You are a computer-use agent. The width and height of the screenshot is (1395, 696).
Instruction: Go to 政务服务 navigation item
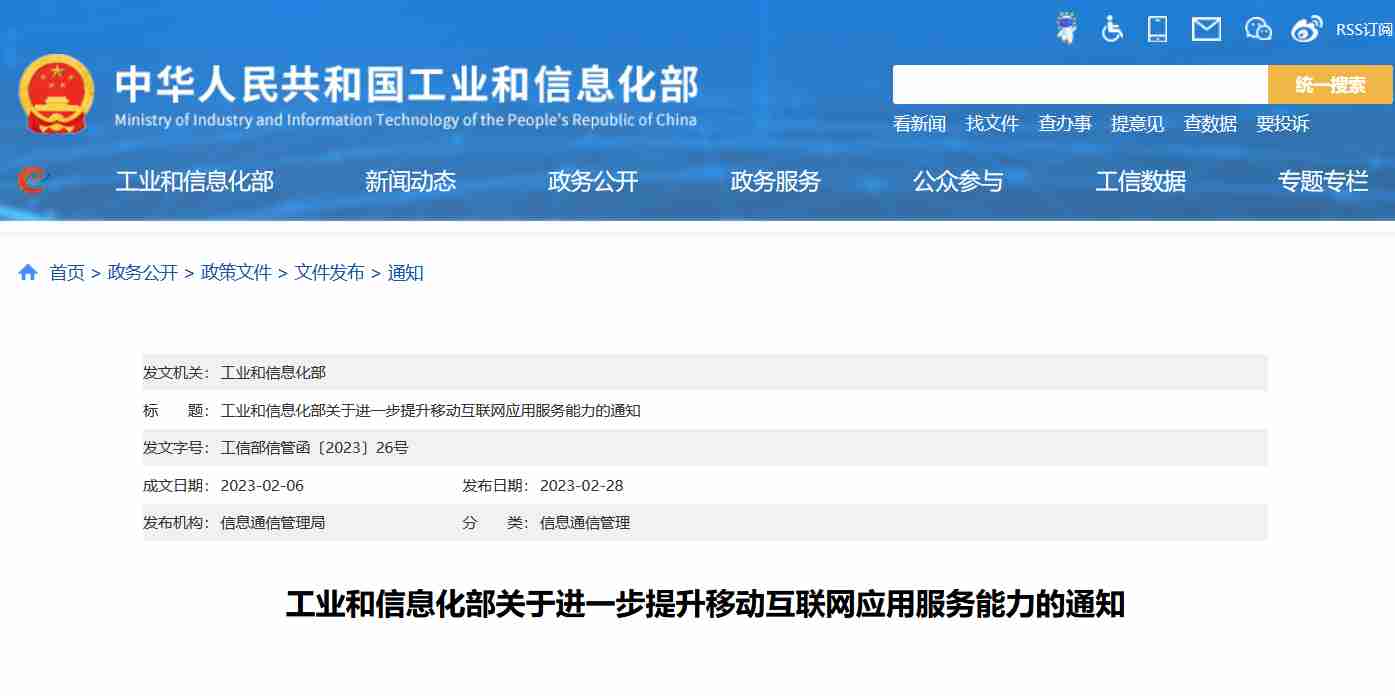click(775, 182)
